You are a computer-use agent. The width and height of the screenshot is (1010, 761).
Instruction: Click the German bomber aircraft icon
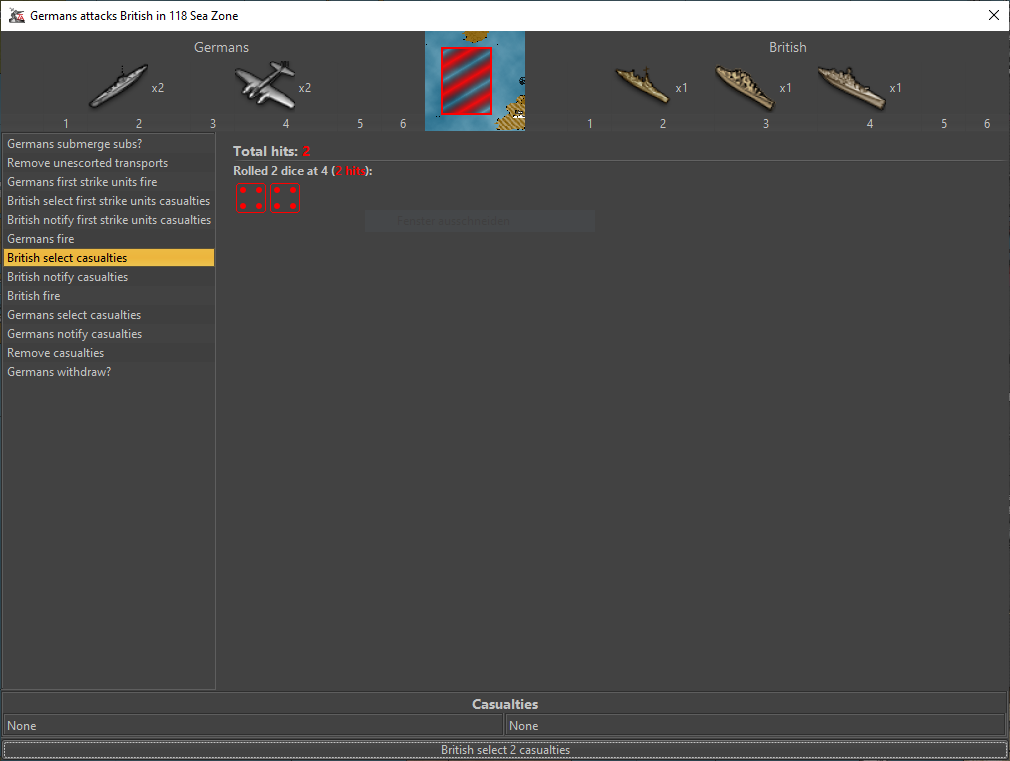(x=264, y=86)
